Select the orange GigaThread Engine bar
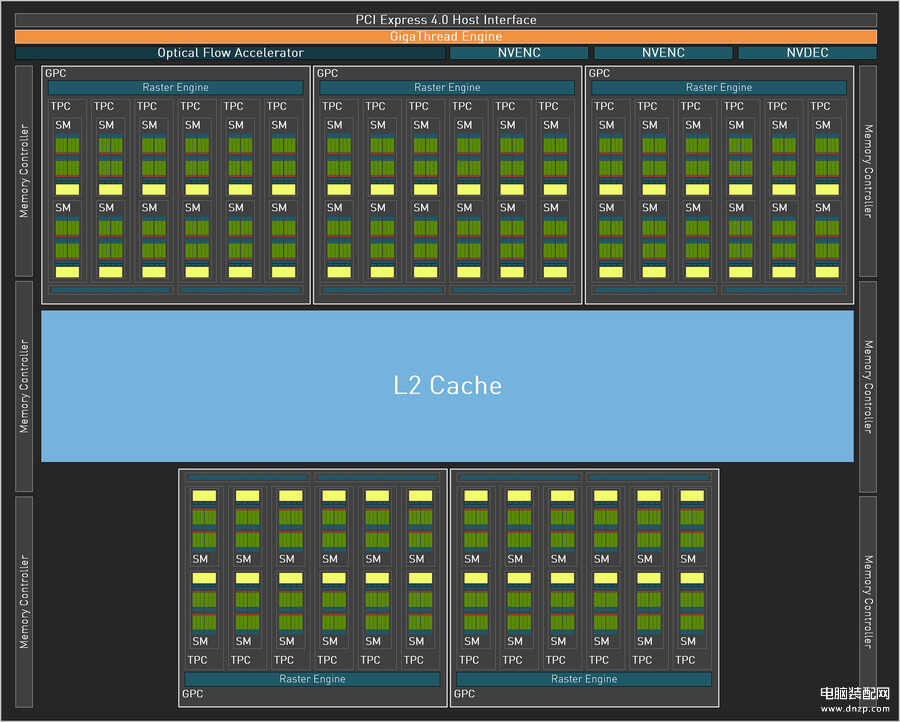This screenshot has height=722, width=900. (446, 36)
